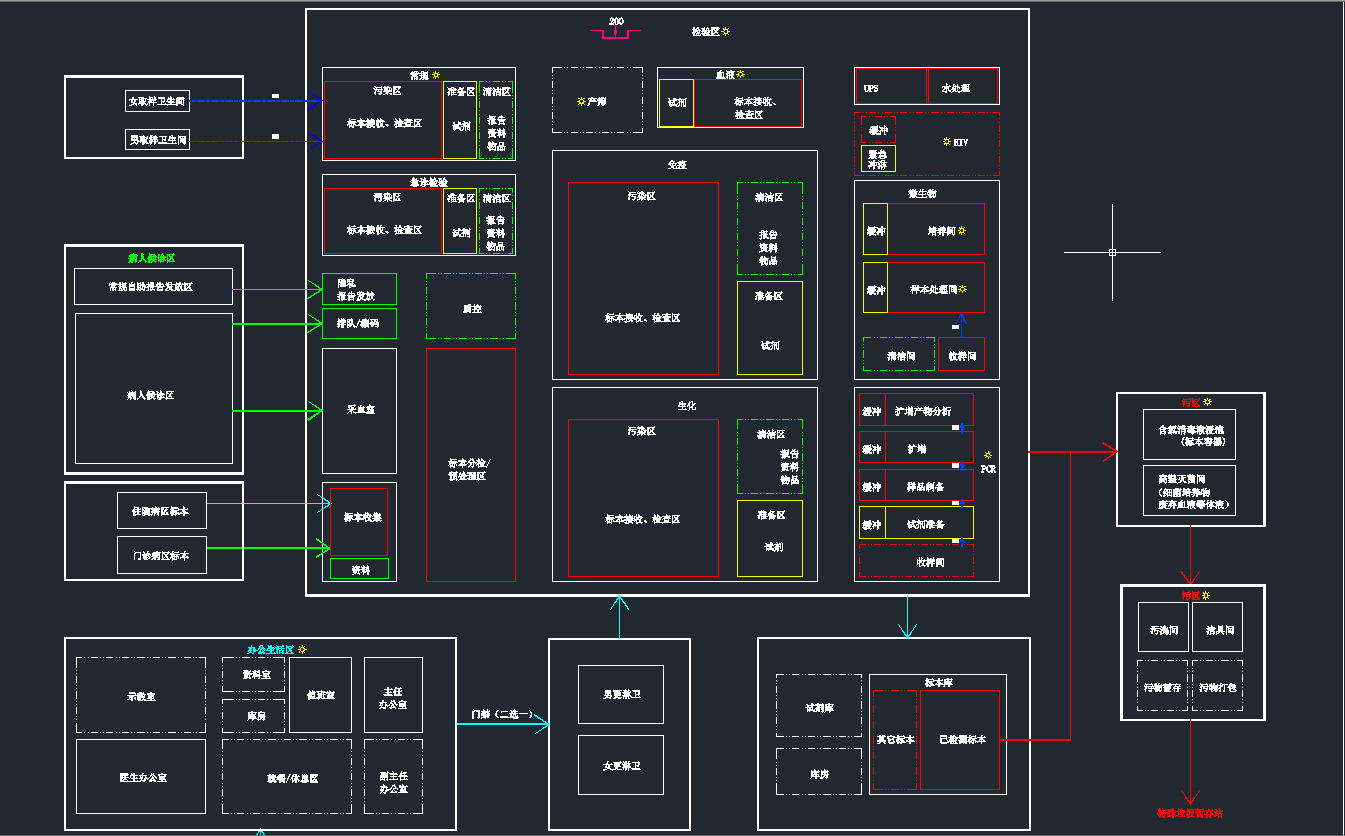Select the 样品制备 room label
The width and height of the screenshot is (1345, 836).
point(923,487)
